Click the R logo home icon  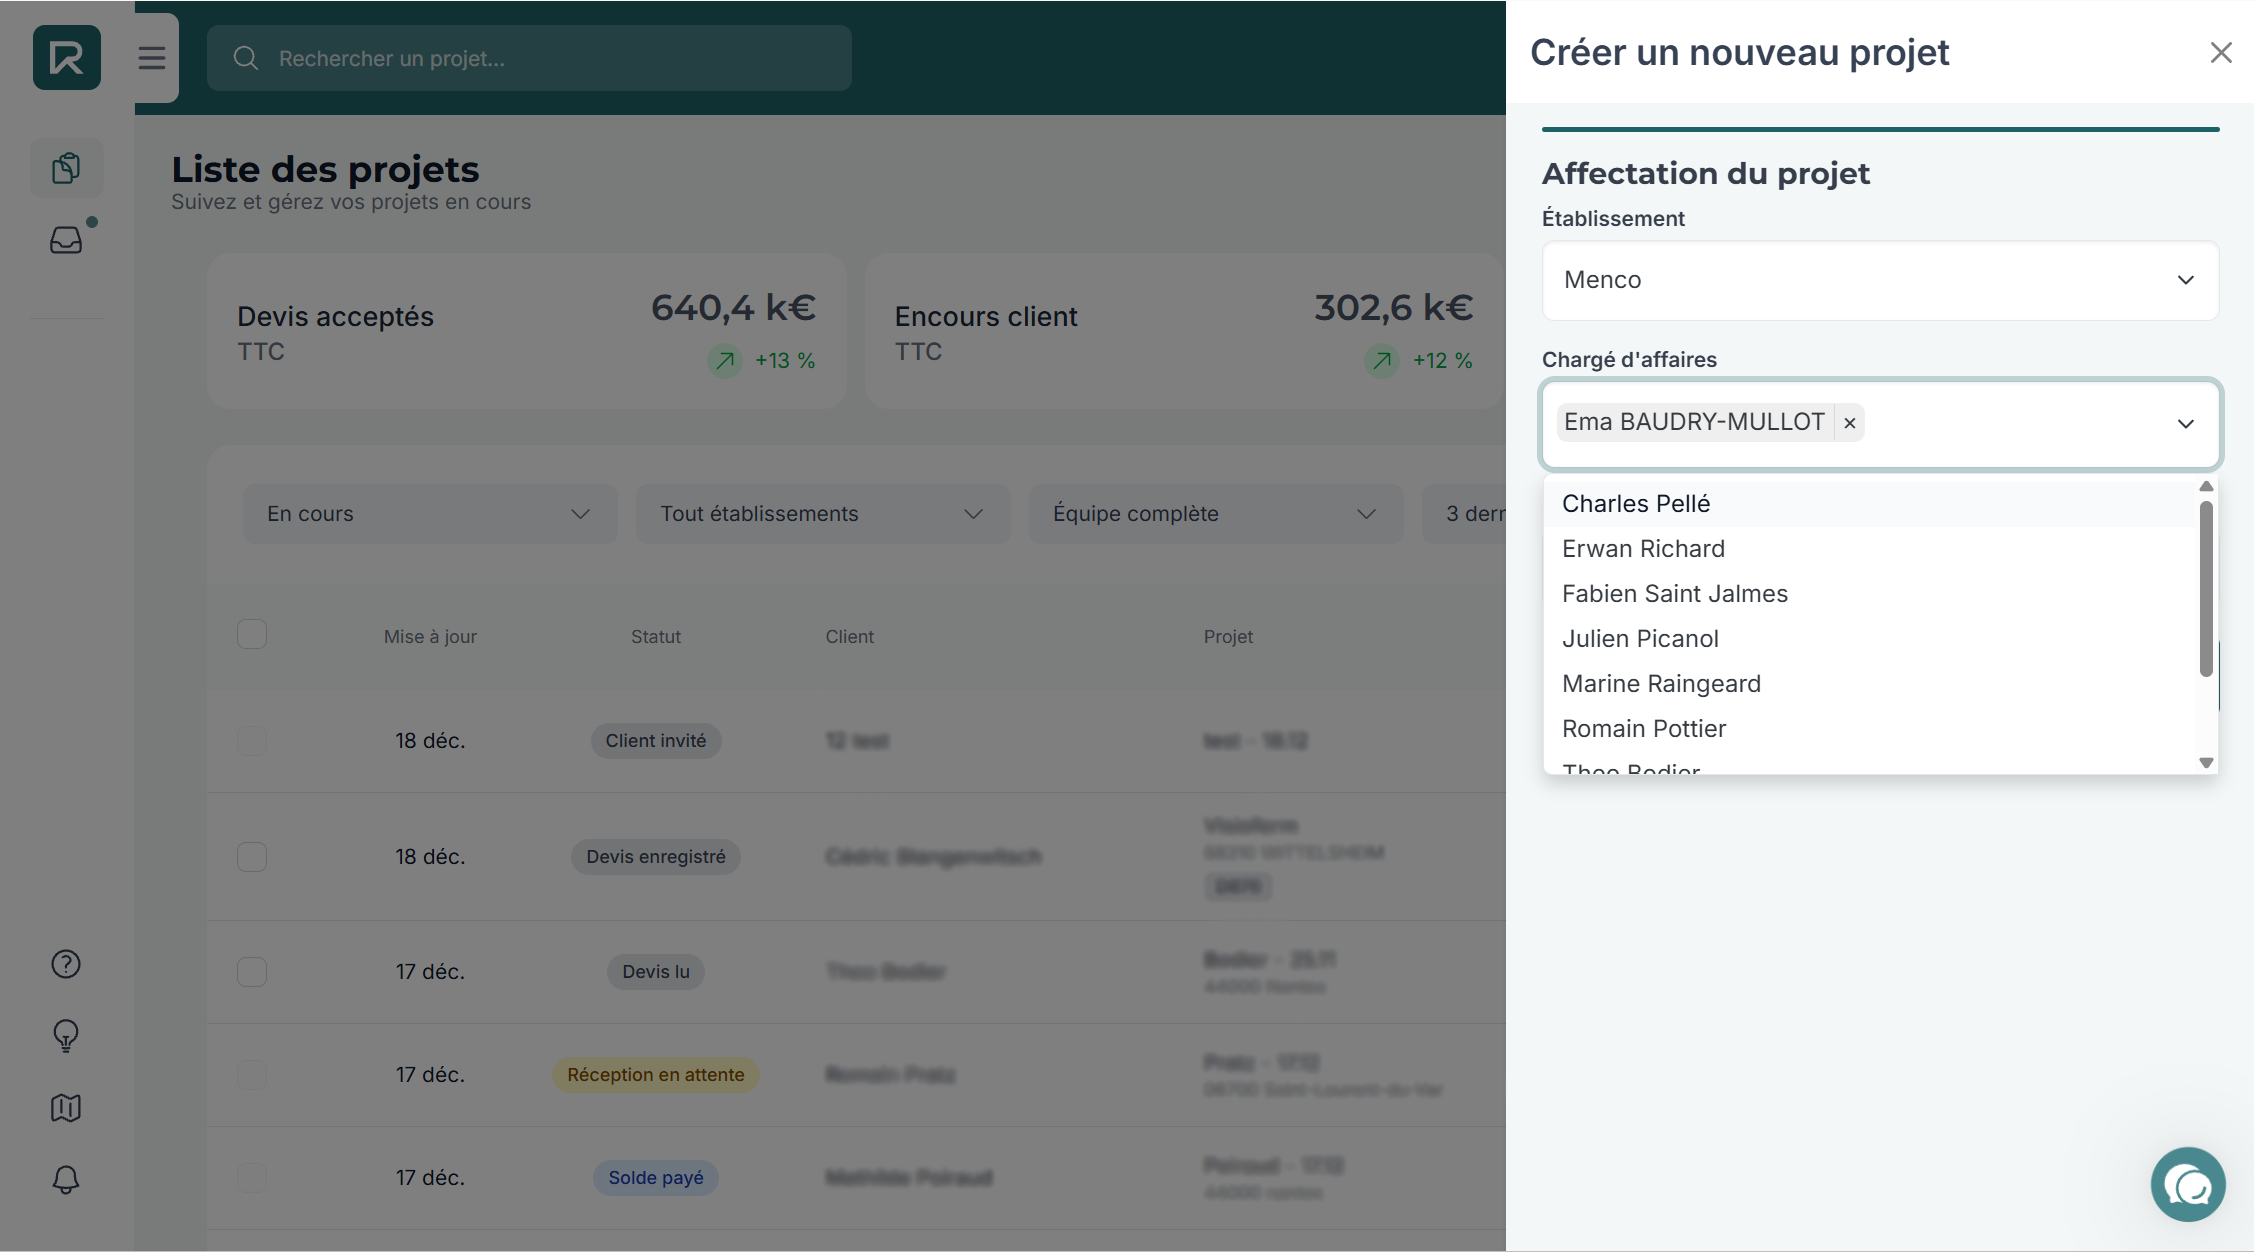point(67,58)
